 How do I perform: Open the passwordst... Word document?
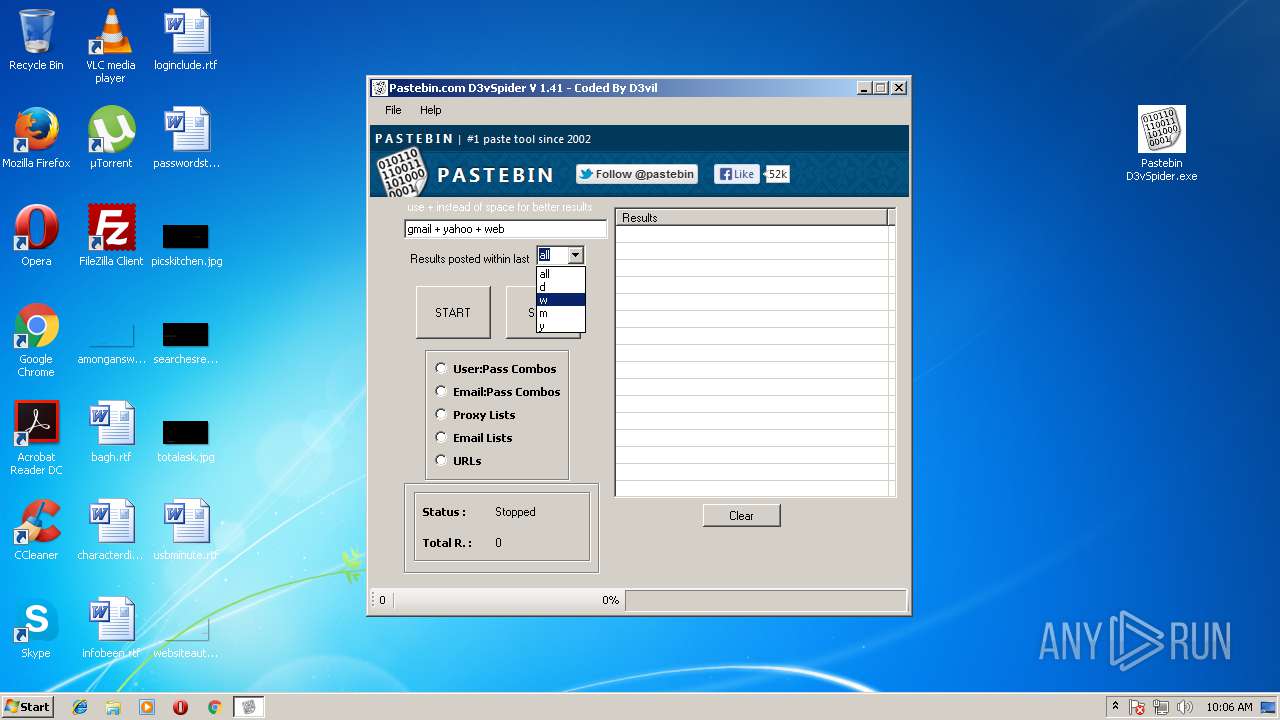(x=186, y=138)
